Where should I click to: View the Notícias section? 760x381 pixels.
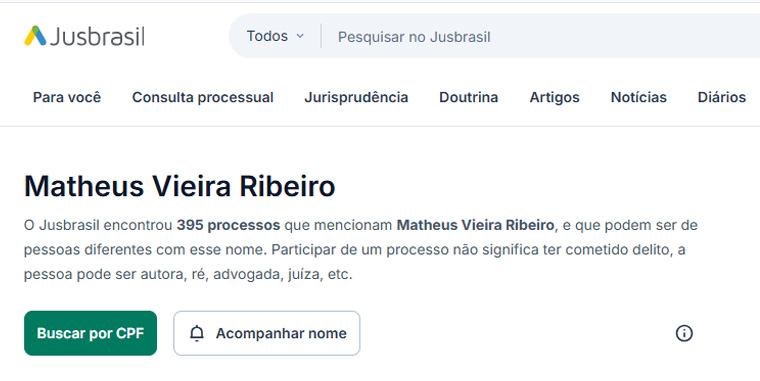(x=639, y=97)
